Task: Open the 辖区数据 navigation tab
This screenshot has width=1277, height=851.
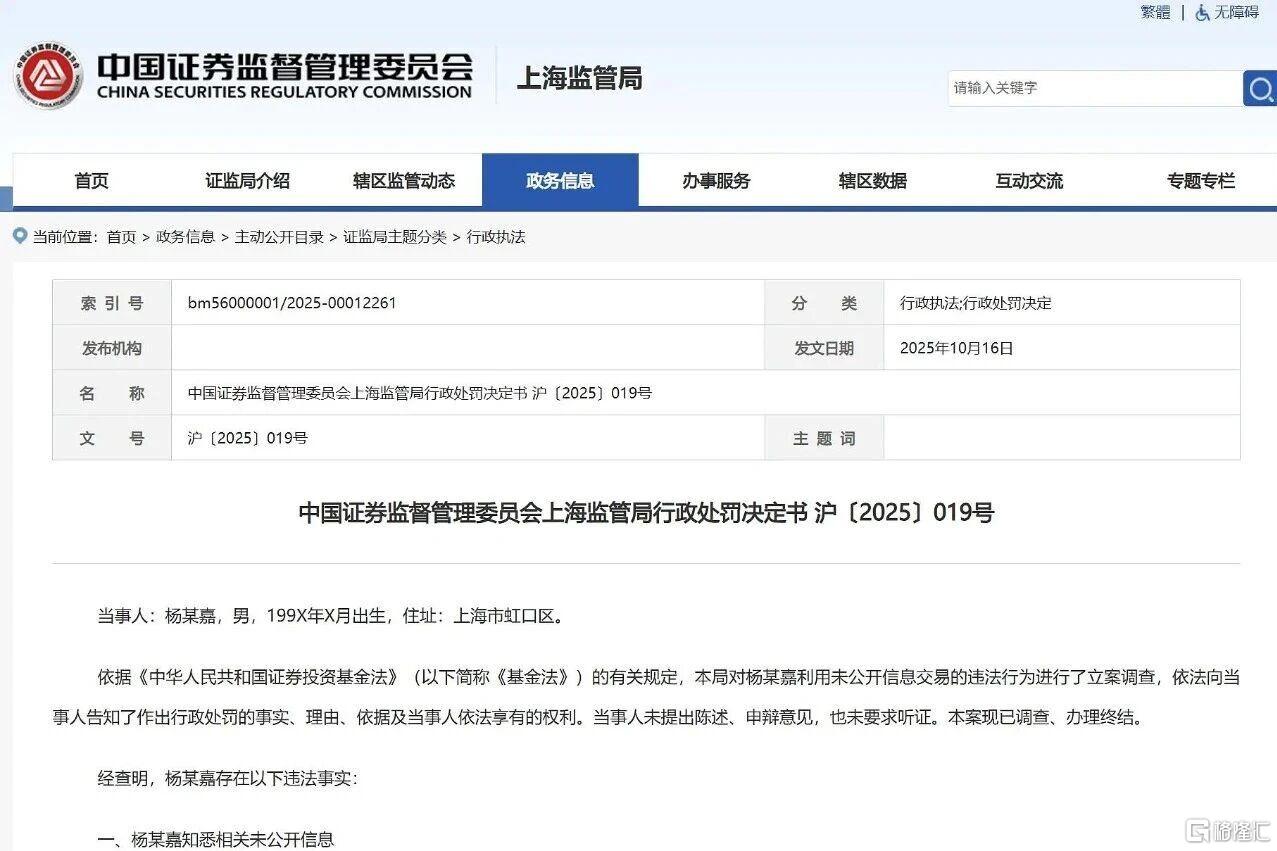Action: 873,181
